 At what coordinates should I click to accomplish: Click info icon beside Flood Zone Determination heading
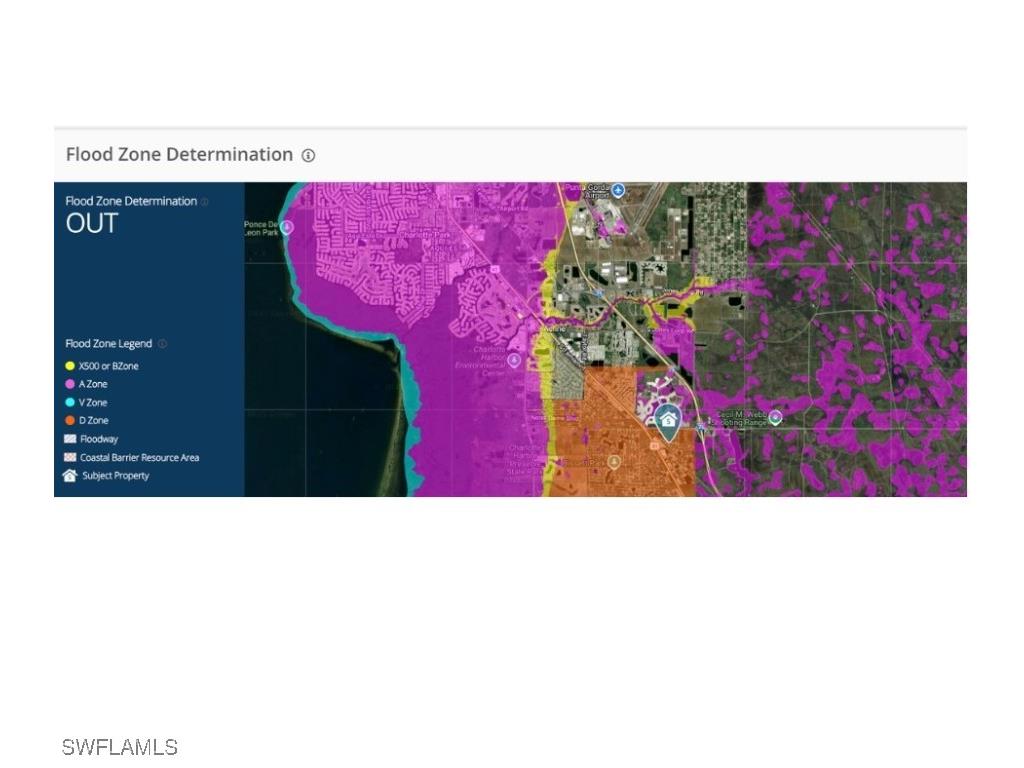coord(308,155)
